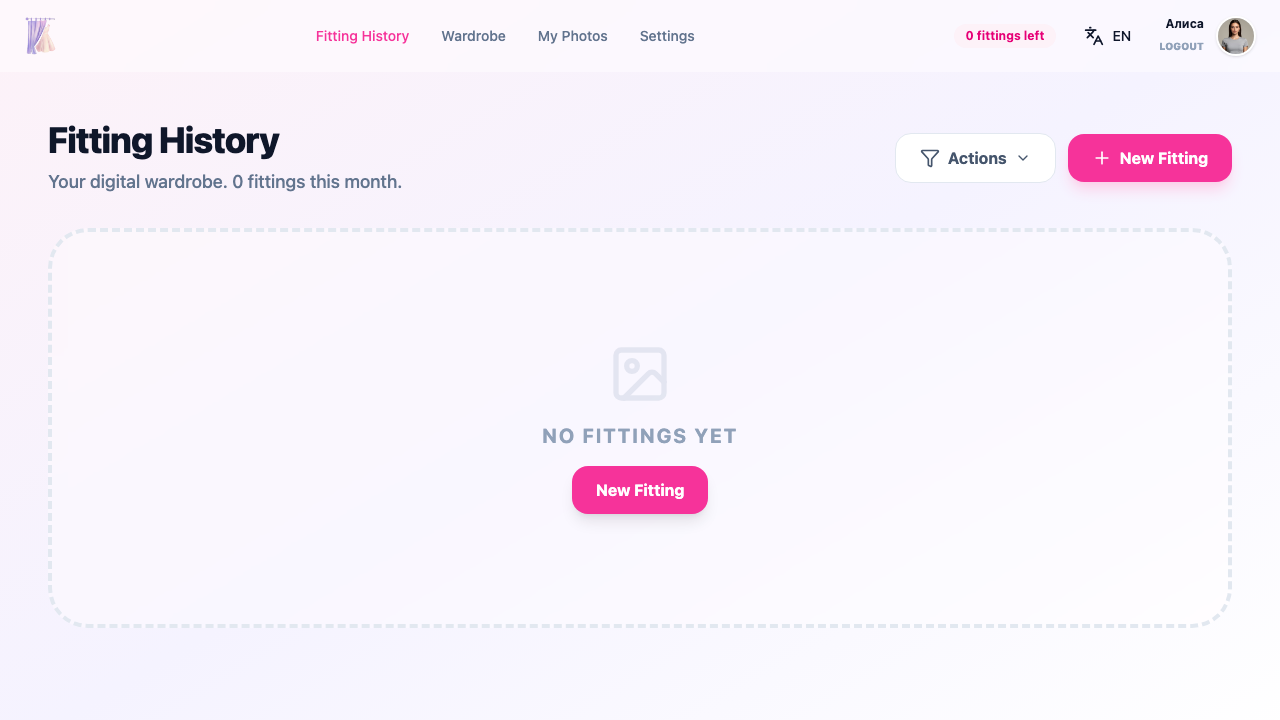Click the language translate icon

(1093, 35)
